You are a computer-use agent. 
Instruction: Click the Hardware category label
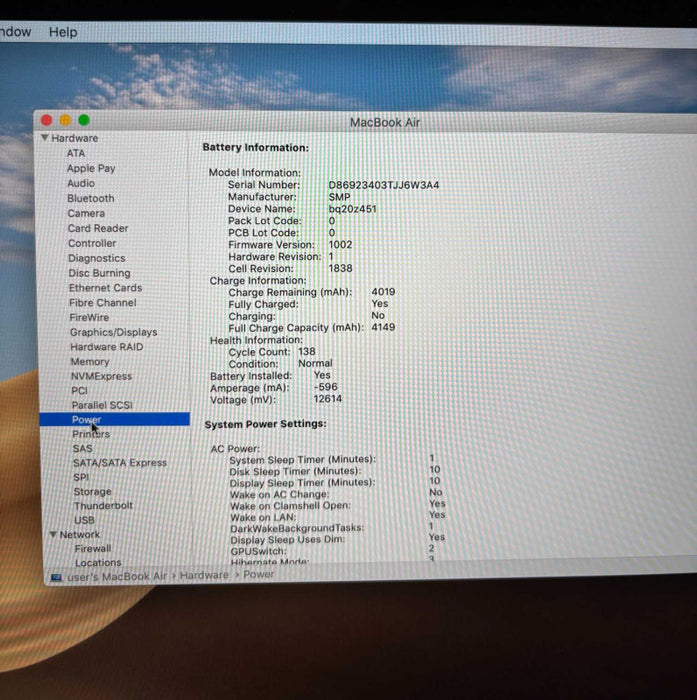point(75,138)
